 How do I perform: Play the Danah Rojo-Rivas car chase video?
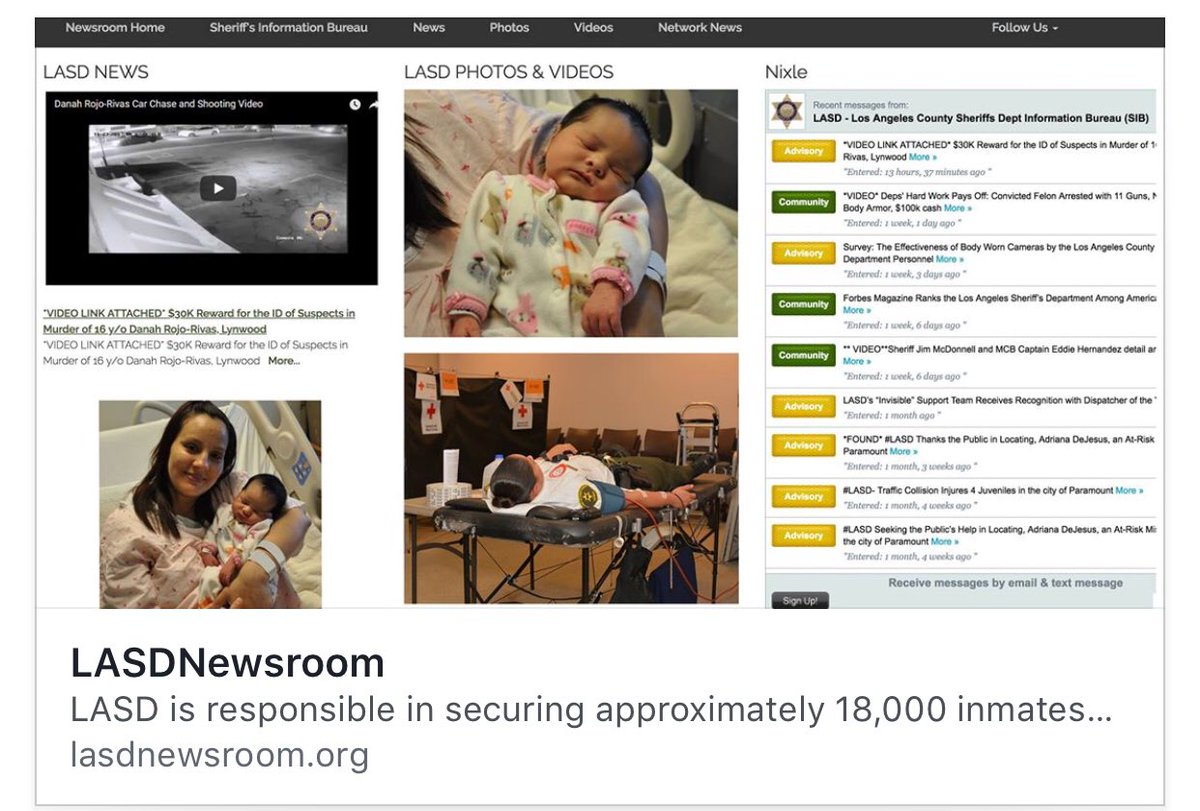[217, 188]
